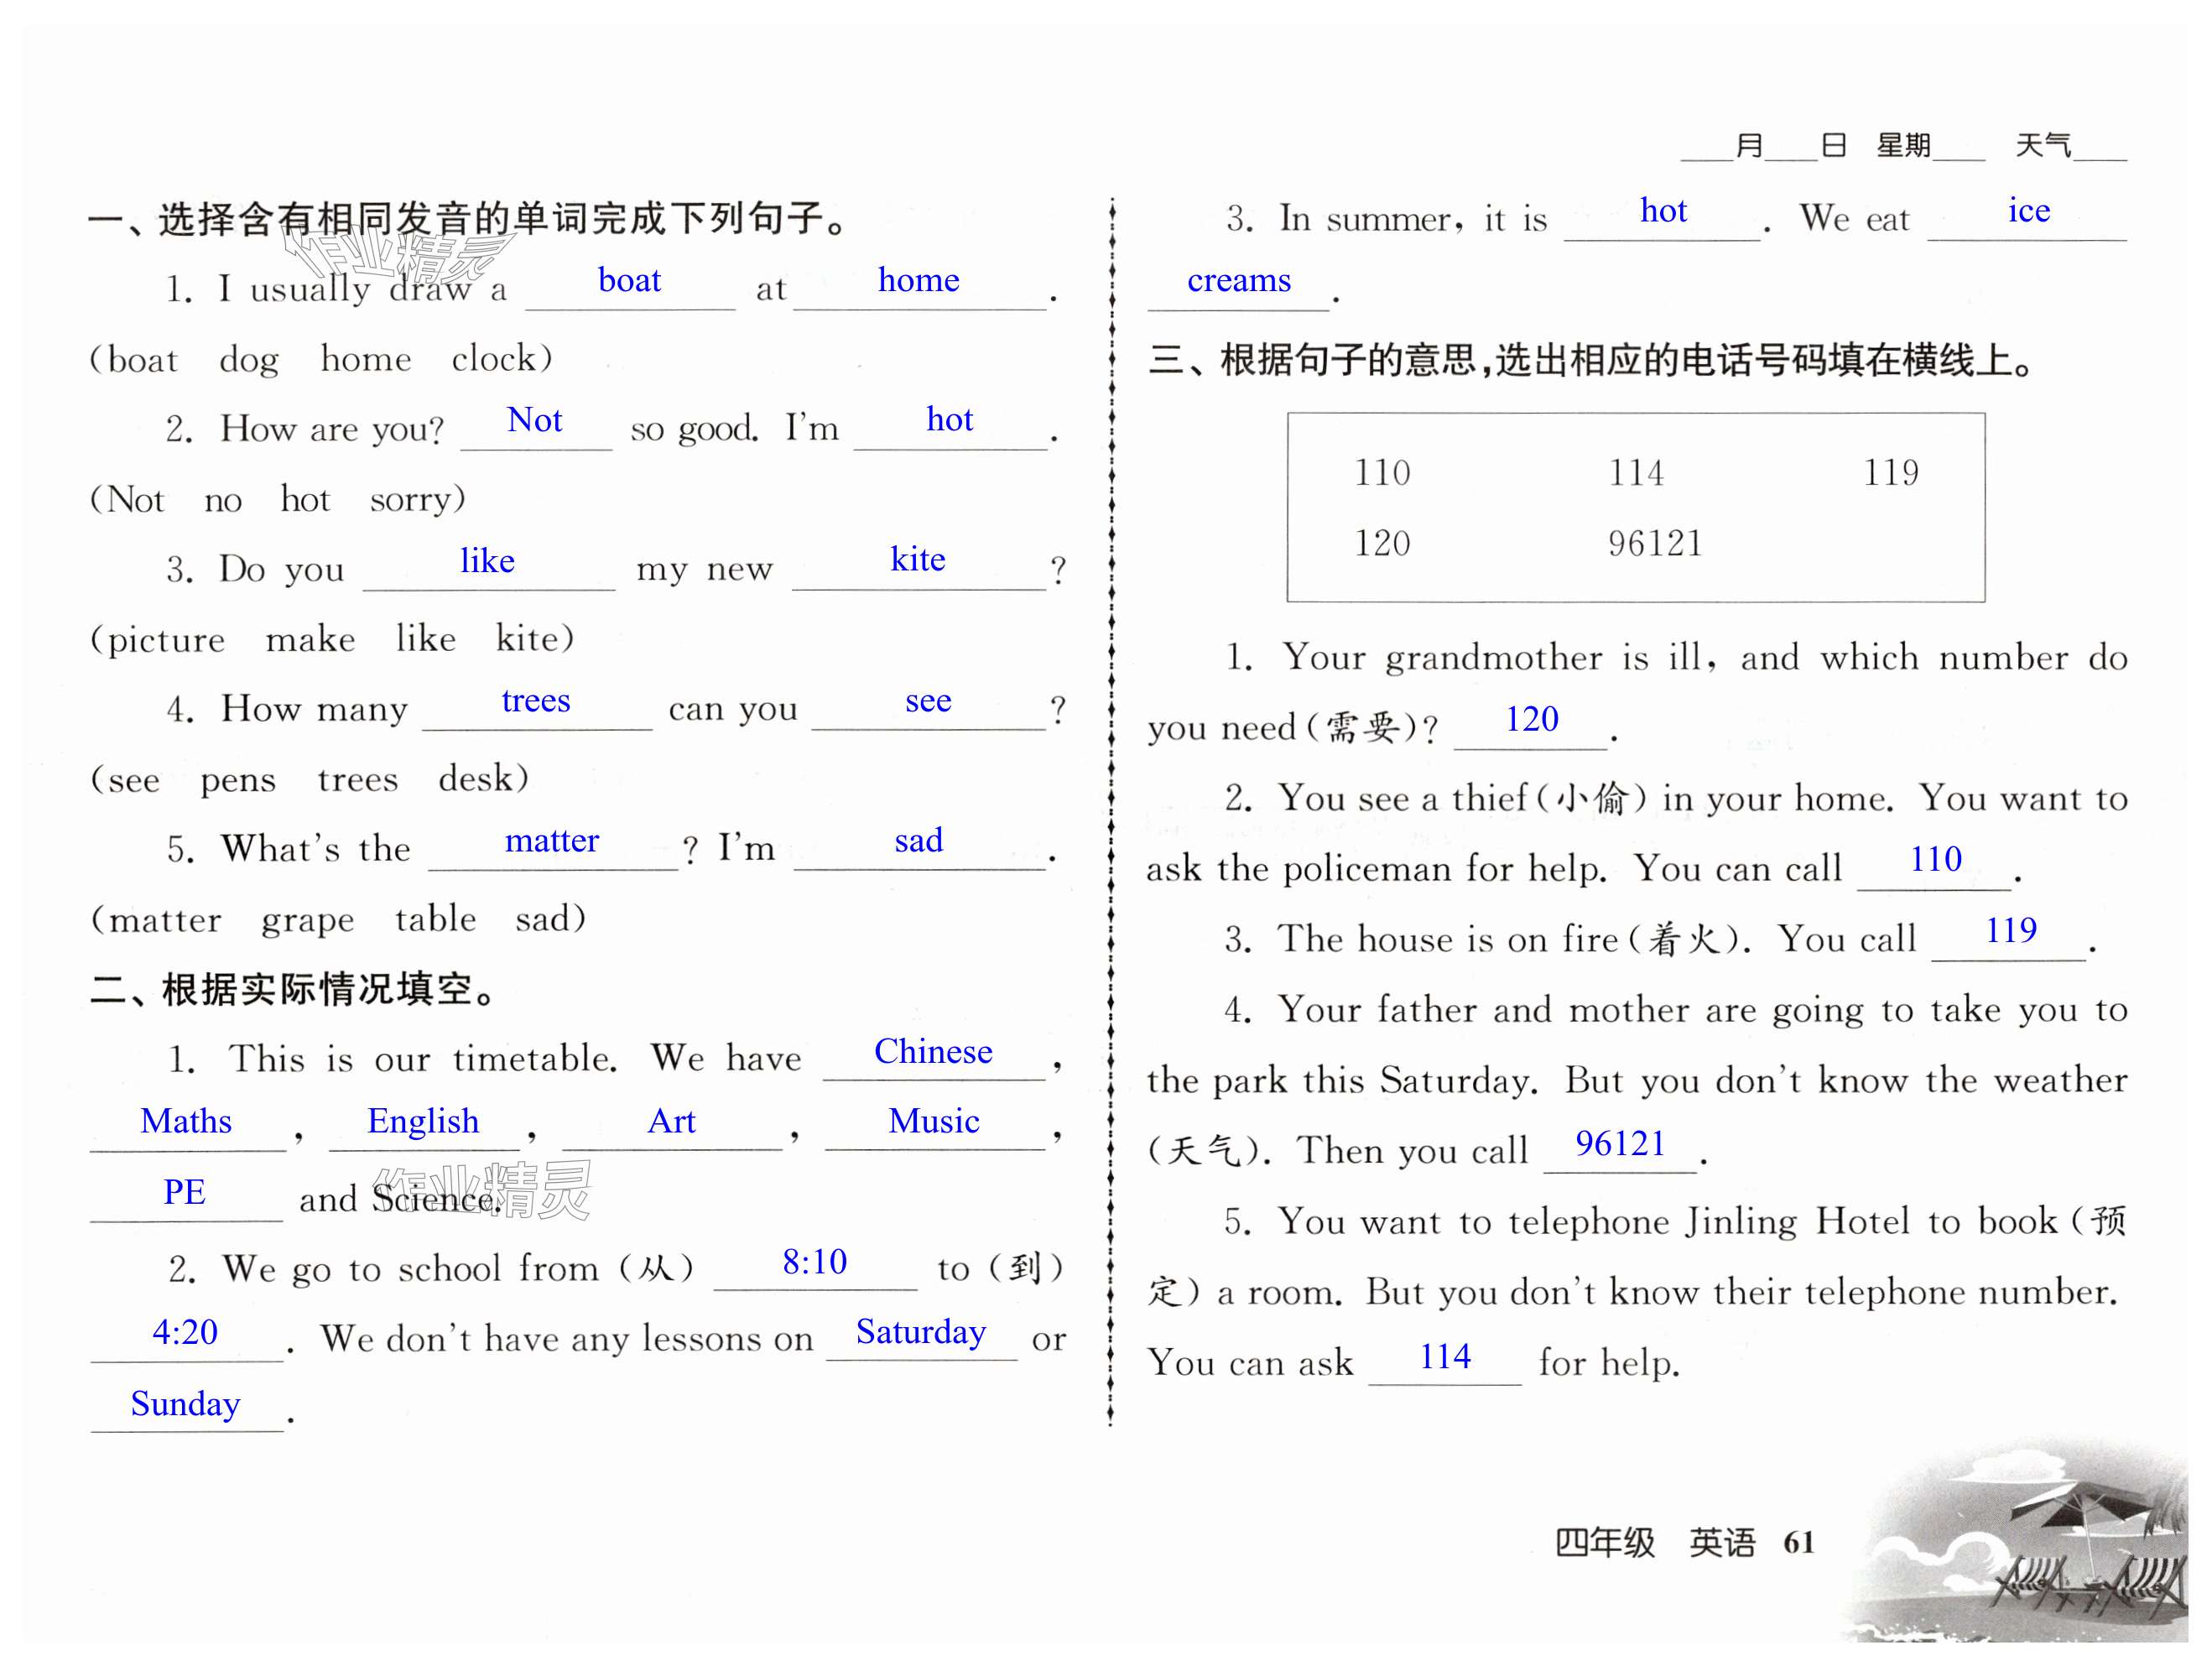Click the answer '114' before 'for help'

1445,1357
